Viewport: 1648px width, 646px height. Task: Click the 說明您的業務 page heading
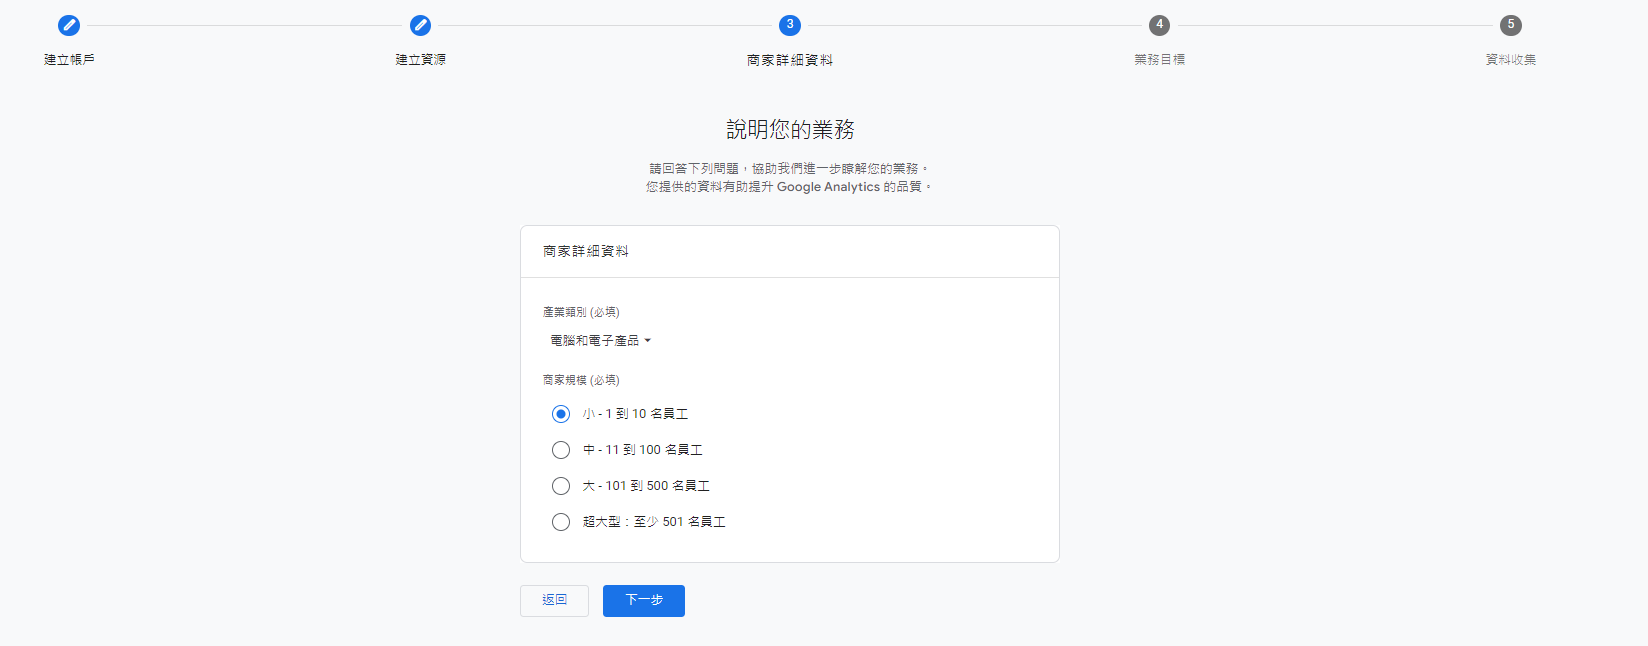coord(790,130)
